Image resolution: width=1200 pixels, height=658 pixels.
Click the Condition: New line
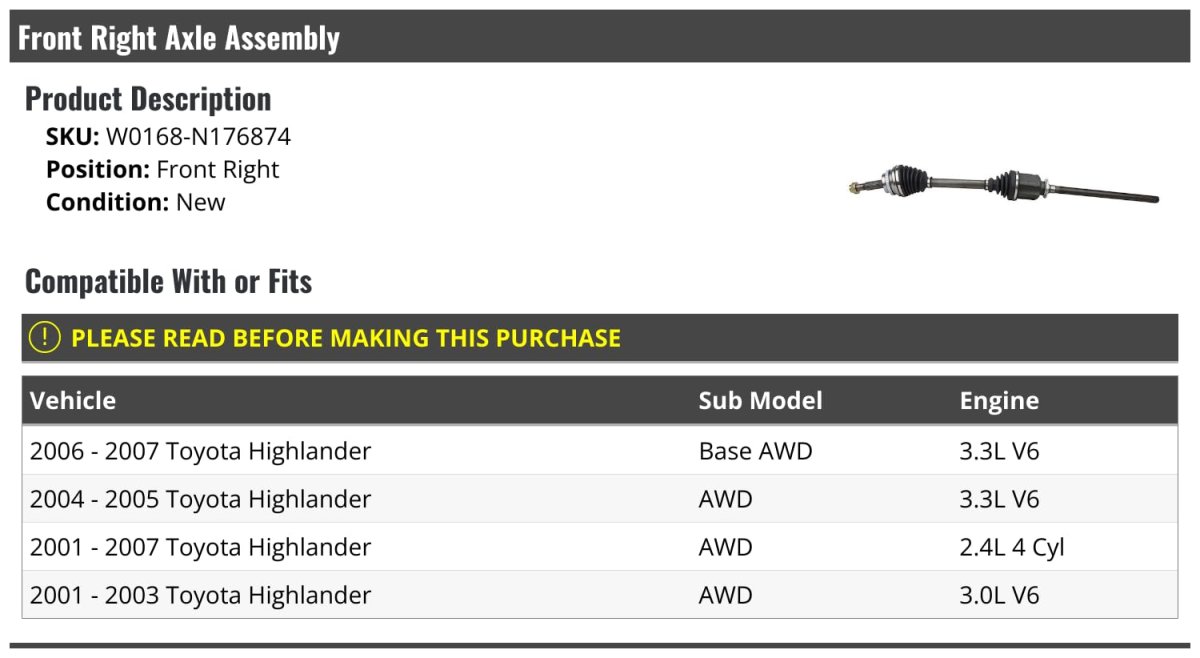pyautogui.click(x=136, y=202)
